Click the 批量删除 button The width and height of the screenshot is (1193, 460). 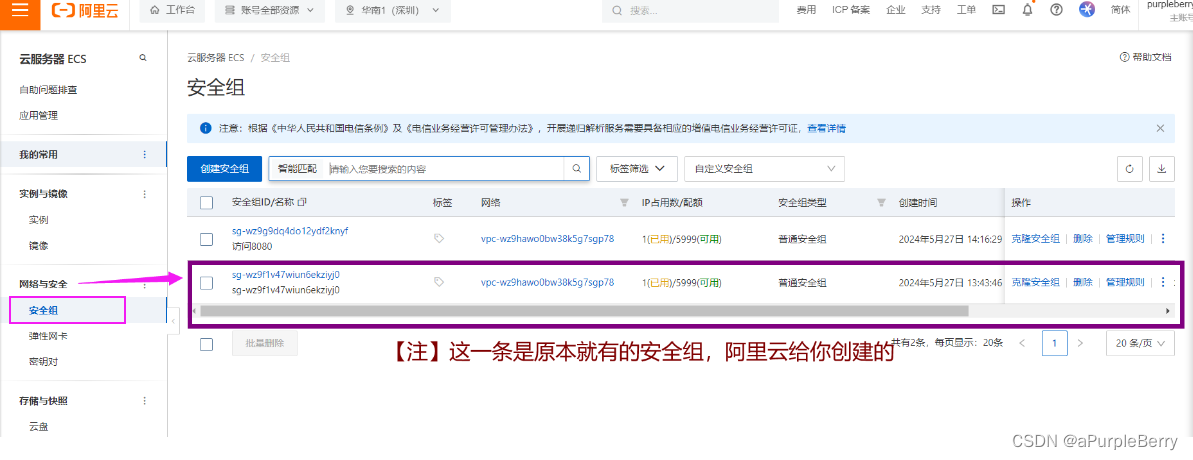[265, 344]
